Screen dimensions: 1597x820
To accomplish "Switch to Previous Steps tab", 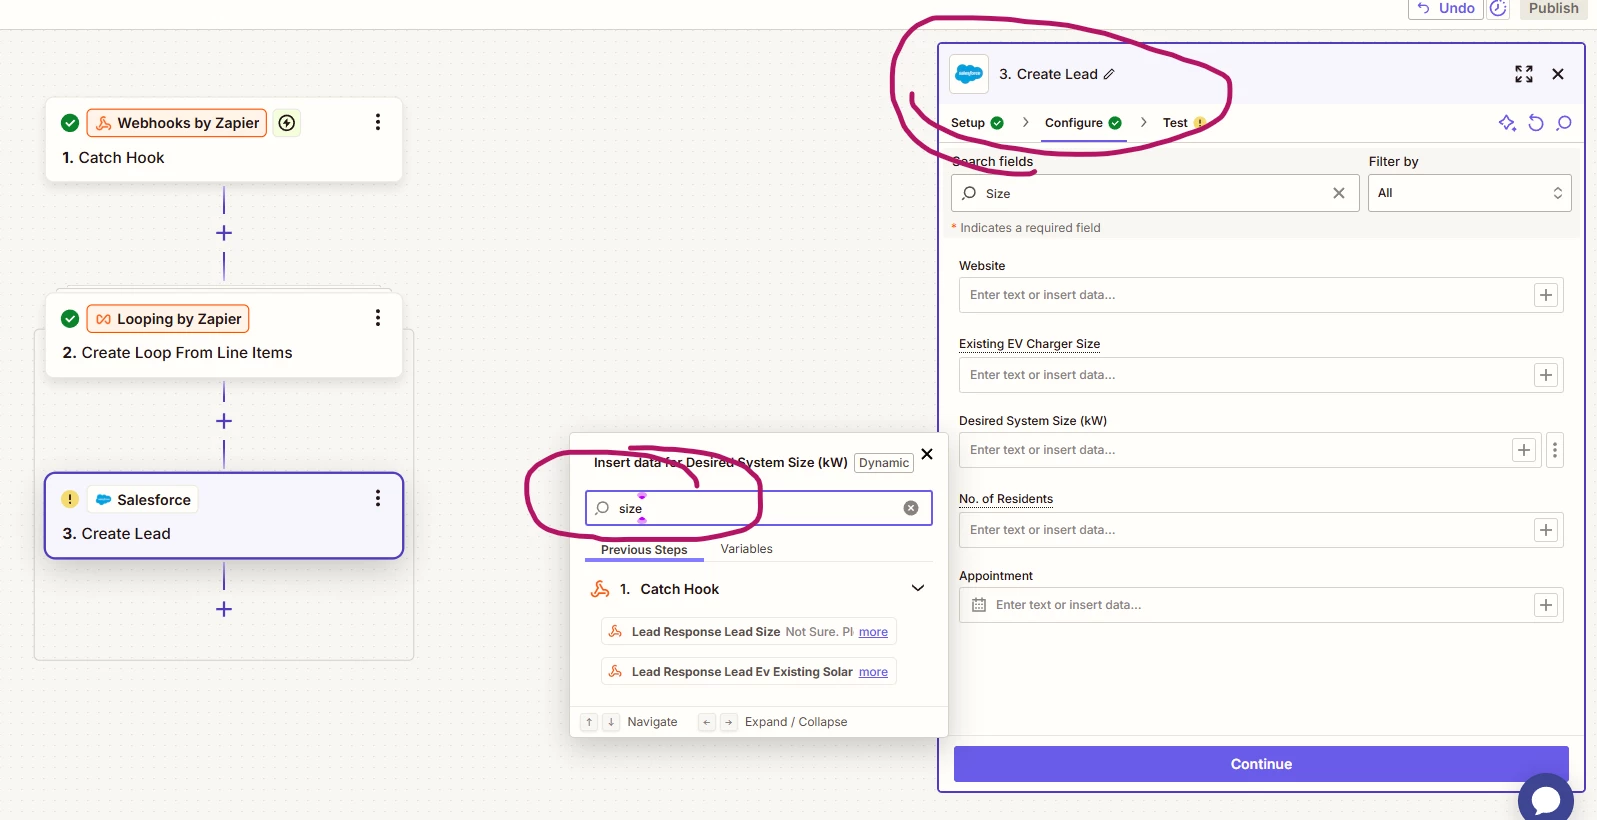I will coord(644,550).
